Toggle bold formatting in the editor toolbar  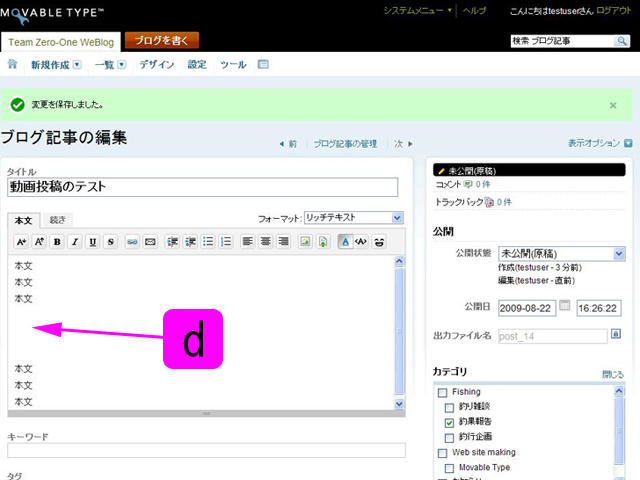click(57, 241)
